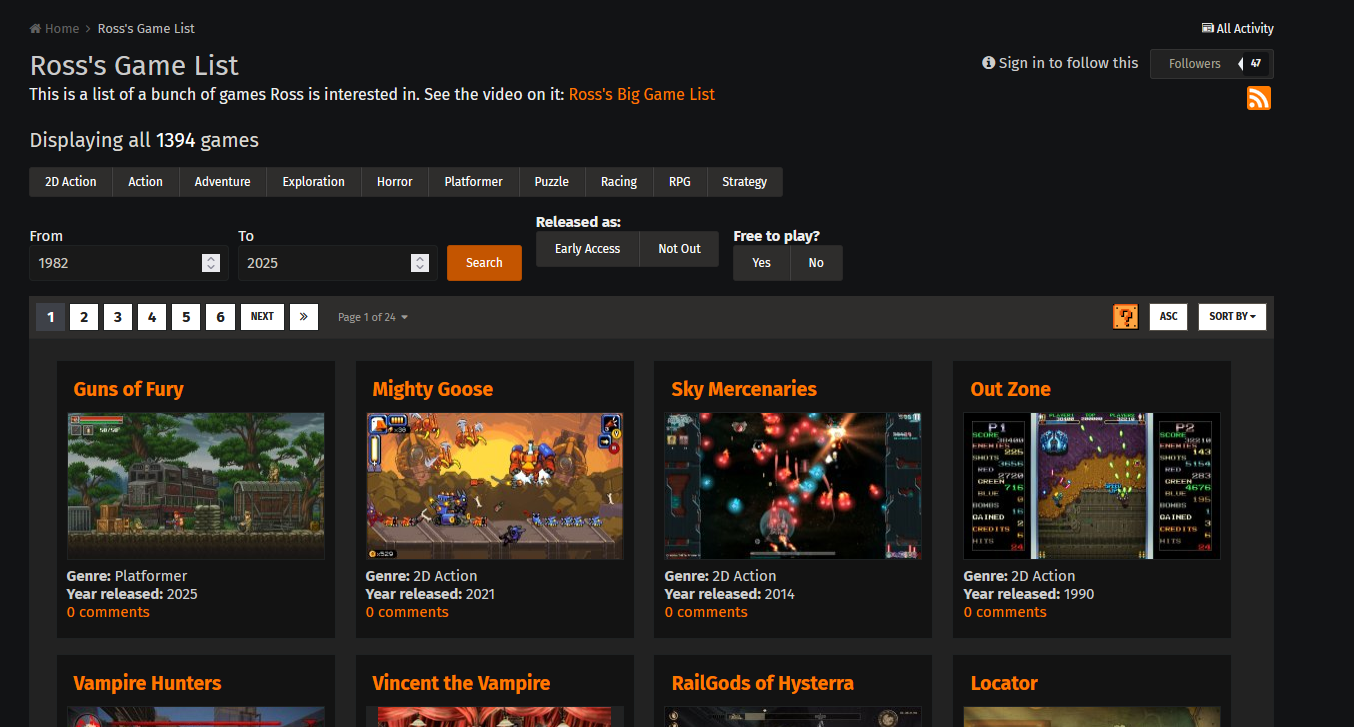Filter games by 2D Action genre
The width and height of the screenshot is (1354, 727).
(71, 182)
